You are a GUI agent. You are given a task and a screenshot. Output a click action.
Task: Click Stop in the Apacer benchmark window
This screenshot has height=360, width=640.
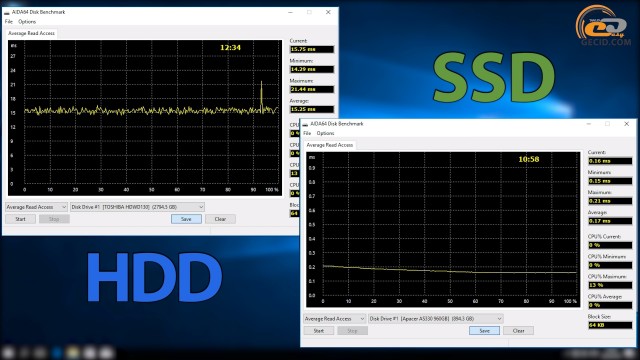(x=353, y=331)
